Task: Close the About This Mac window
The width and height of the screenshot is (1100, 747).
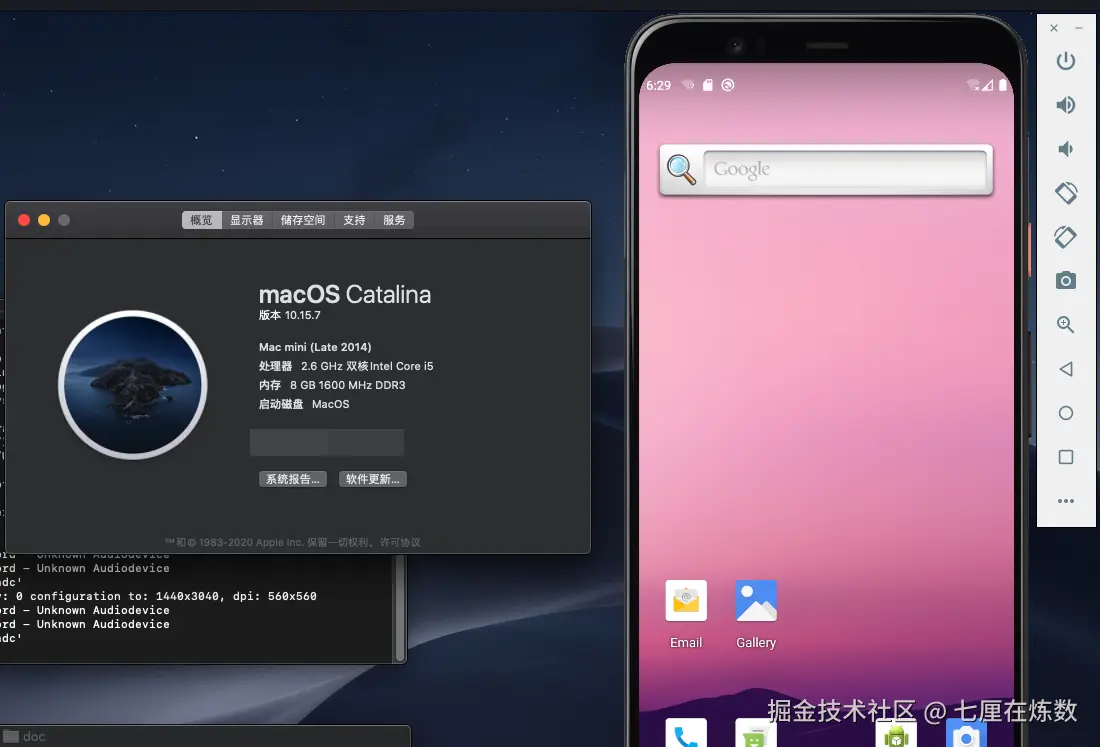Action: click(24, 220)
